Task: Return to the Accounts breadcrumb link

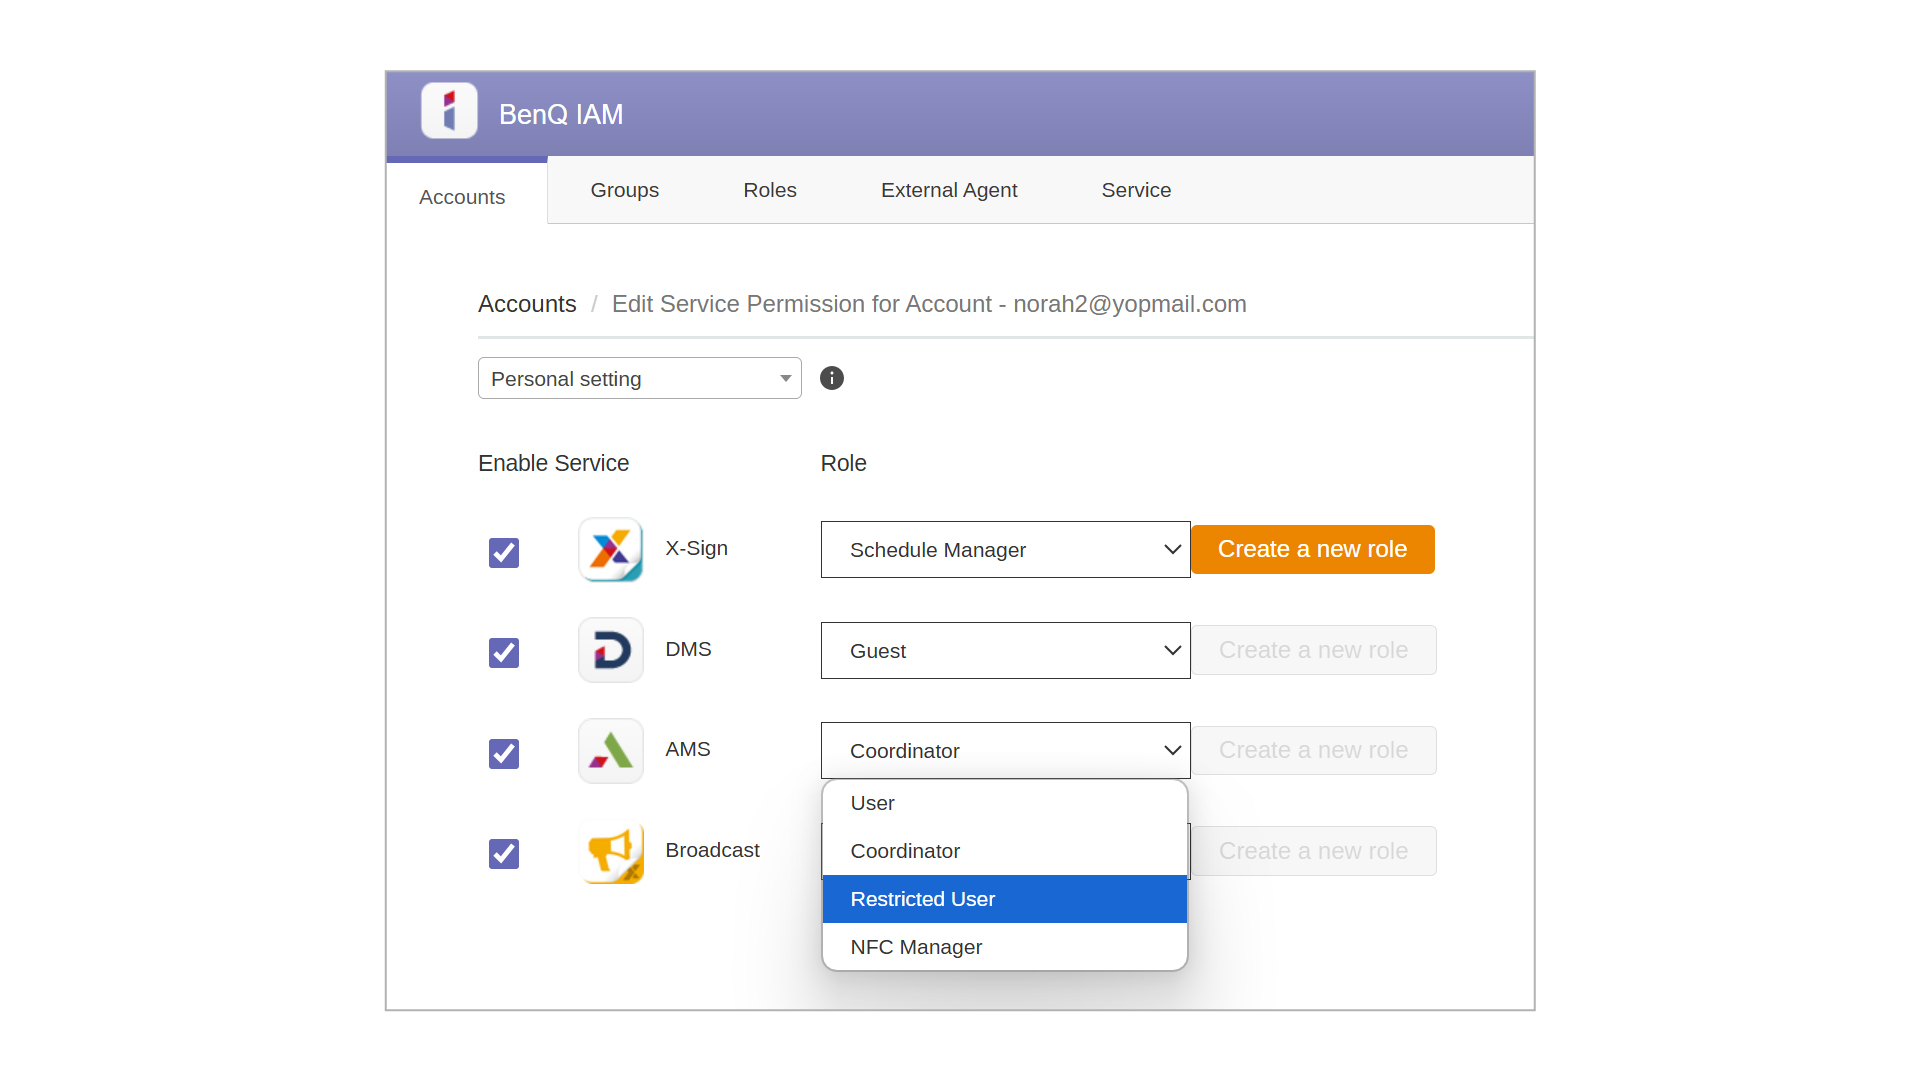Action: pyautogui.click(x=527, y=304)
